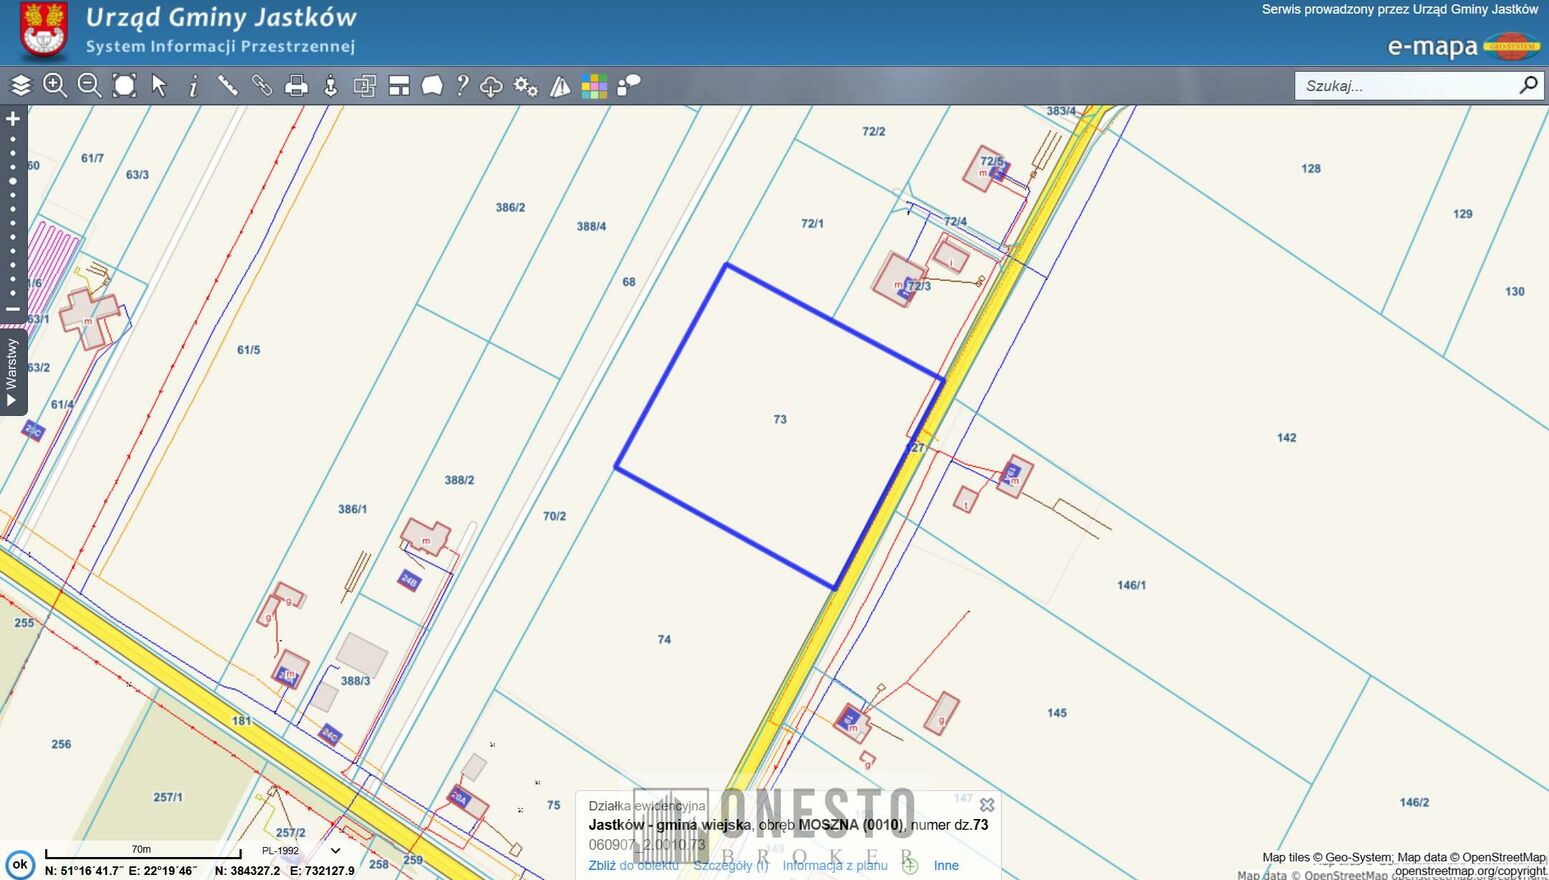Viewport: 1549px width, 880px height.
Task: Click the chain link share icon
Action: point(262,86)
